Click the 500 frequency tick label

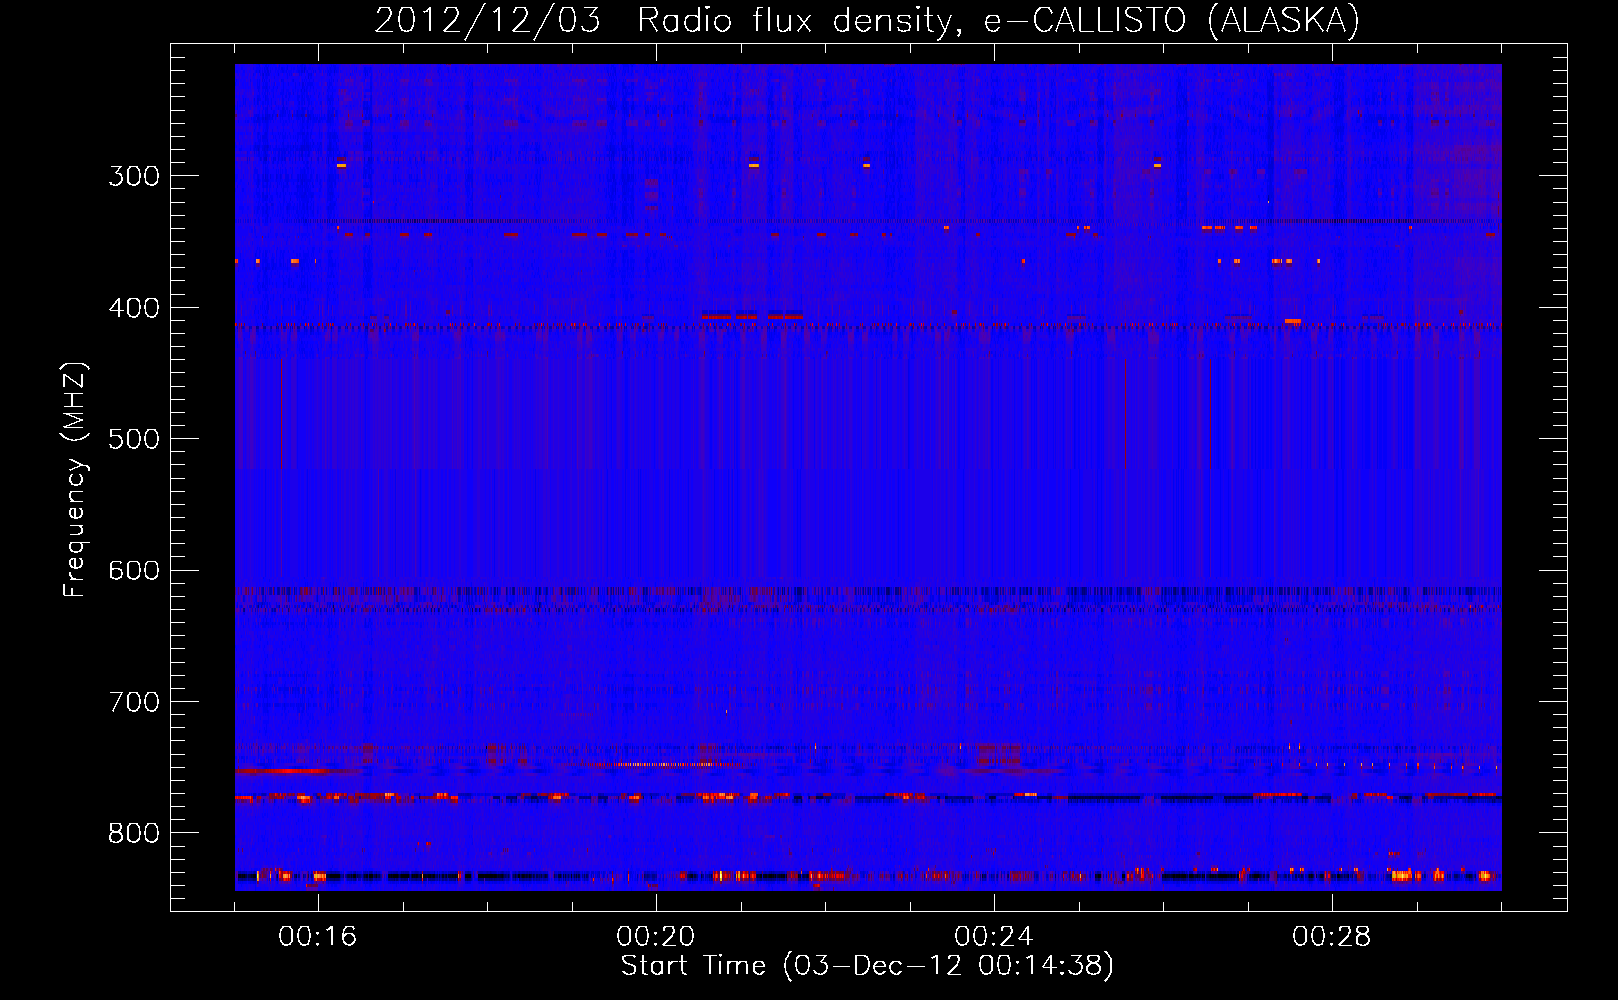[134, 439]
